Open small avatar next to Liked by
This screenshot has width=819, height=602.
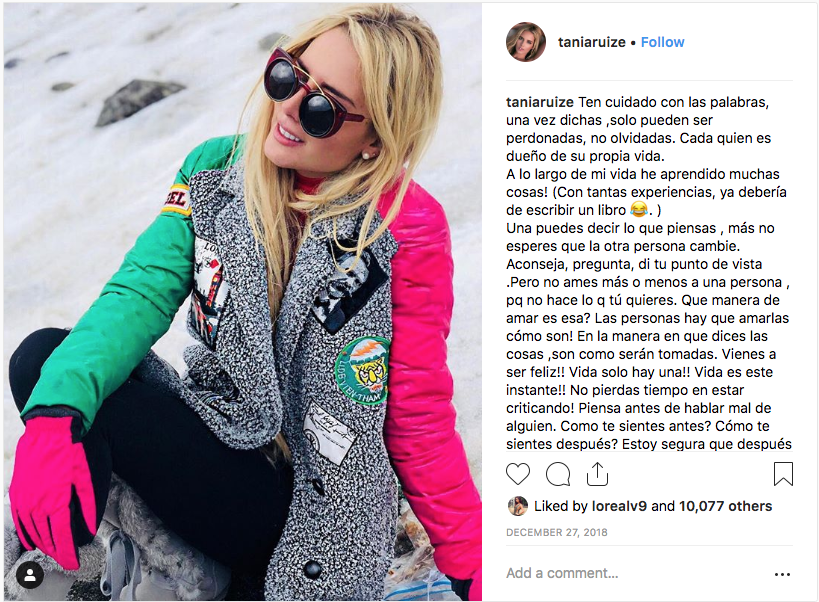tap(517, 506)
